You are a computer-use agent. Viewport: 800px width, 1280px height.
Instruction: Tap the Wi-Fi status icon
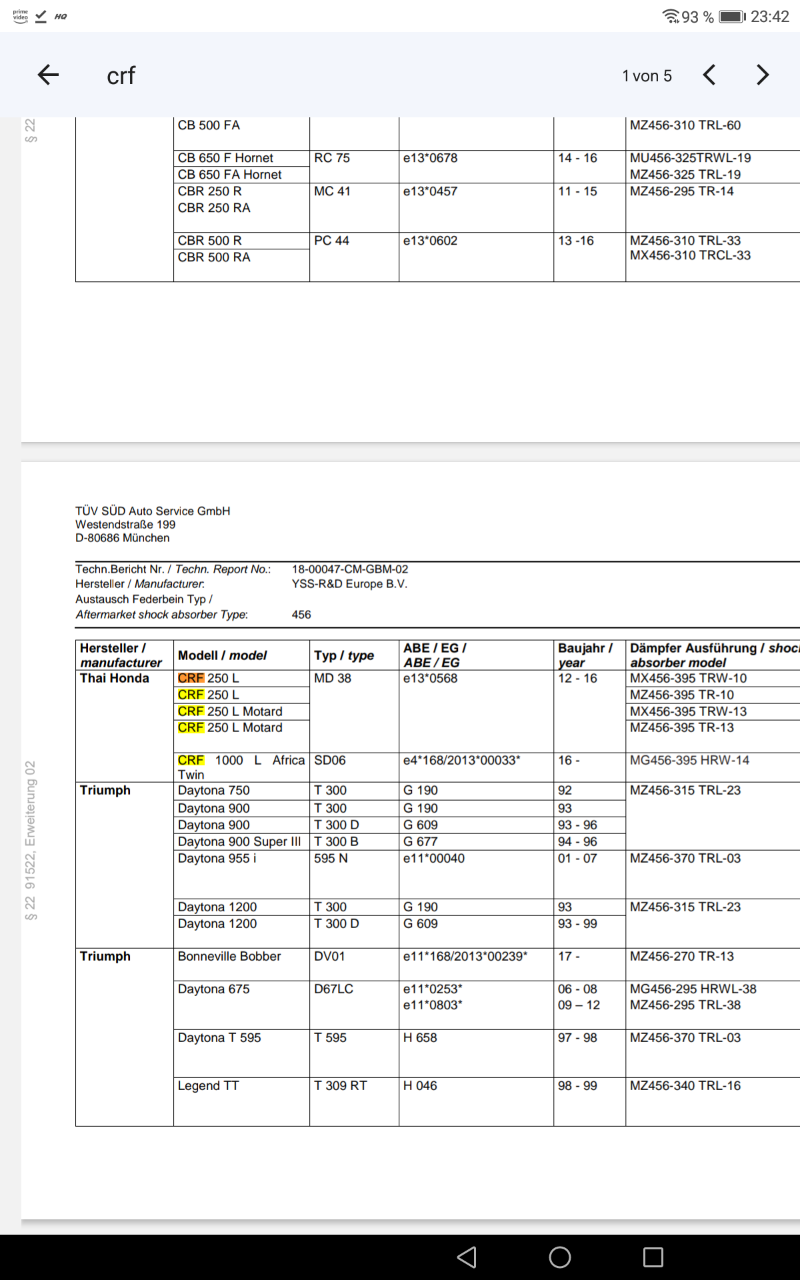(670, 16)
